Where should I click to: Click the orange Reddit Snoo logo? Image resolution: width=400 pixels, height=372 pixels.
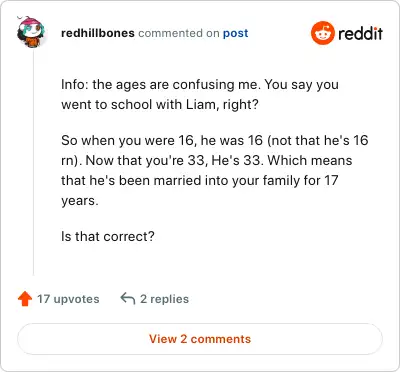[323, 33]
